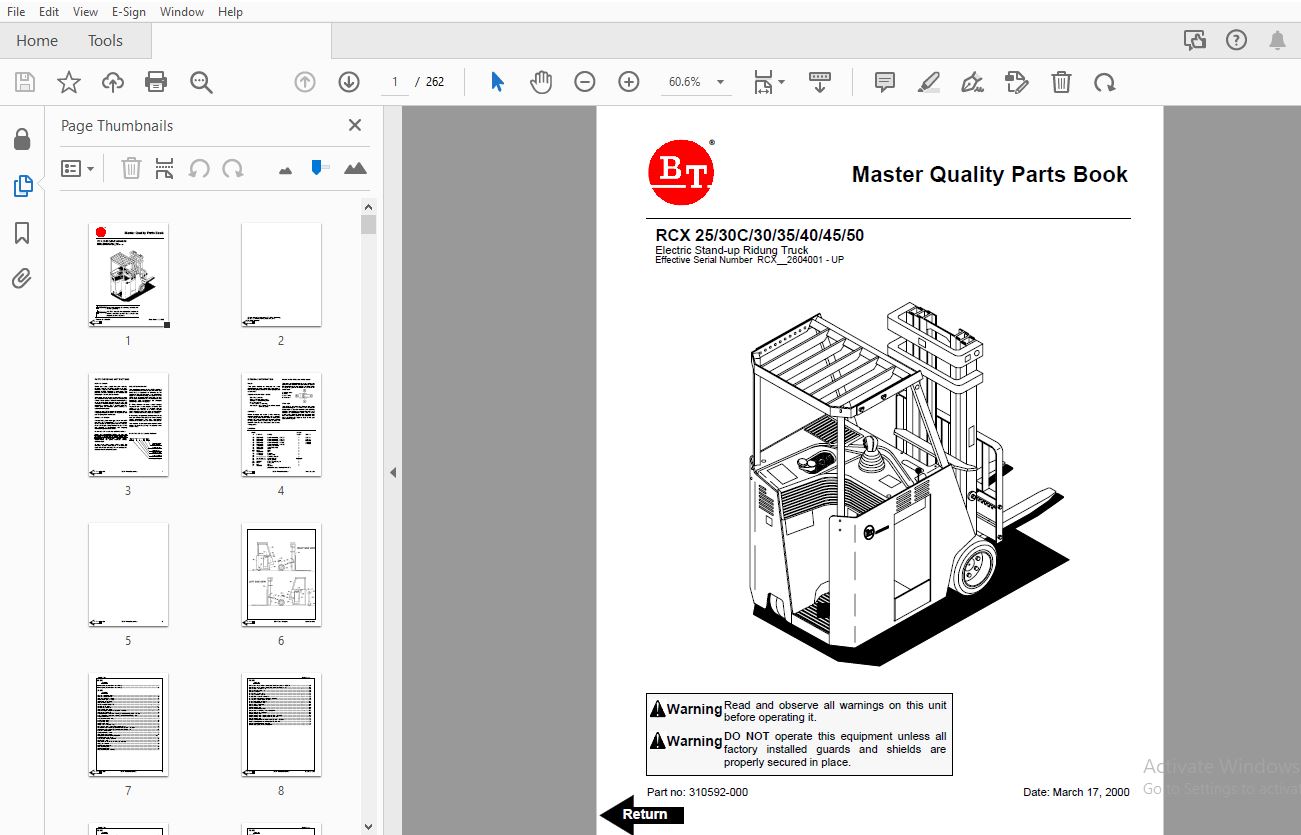The height and width of the screenshot is (835, 1301).
Task: Open Help with the question mark icon
Action: click(1237, 40)
